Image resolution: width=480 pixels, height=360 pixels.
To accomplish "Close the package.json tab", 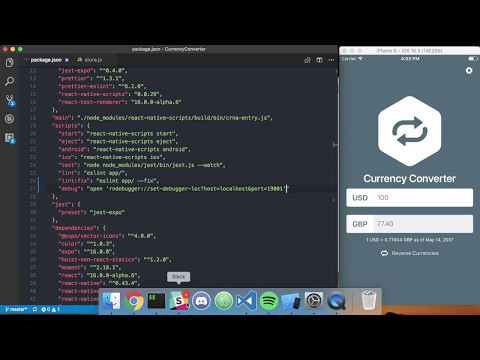I will coord(67,60).
